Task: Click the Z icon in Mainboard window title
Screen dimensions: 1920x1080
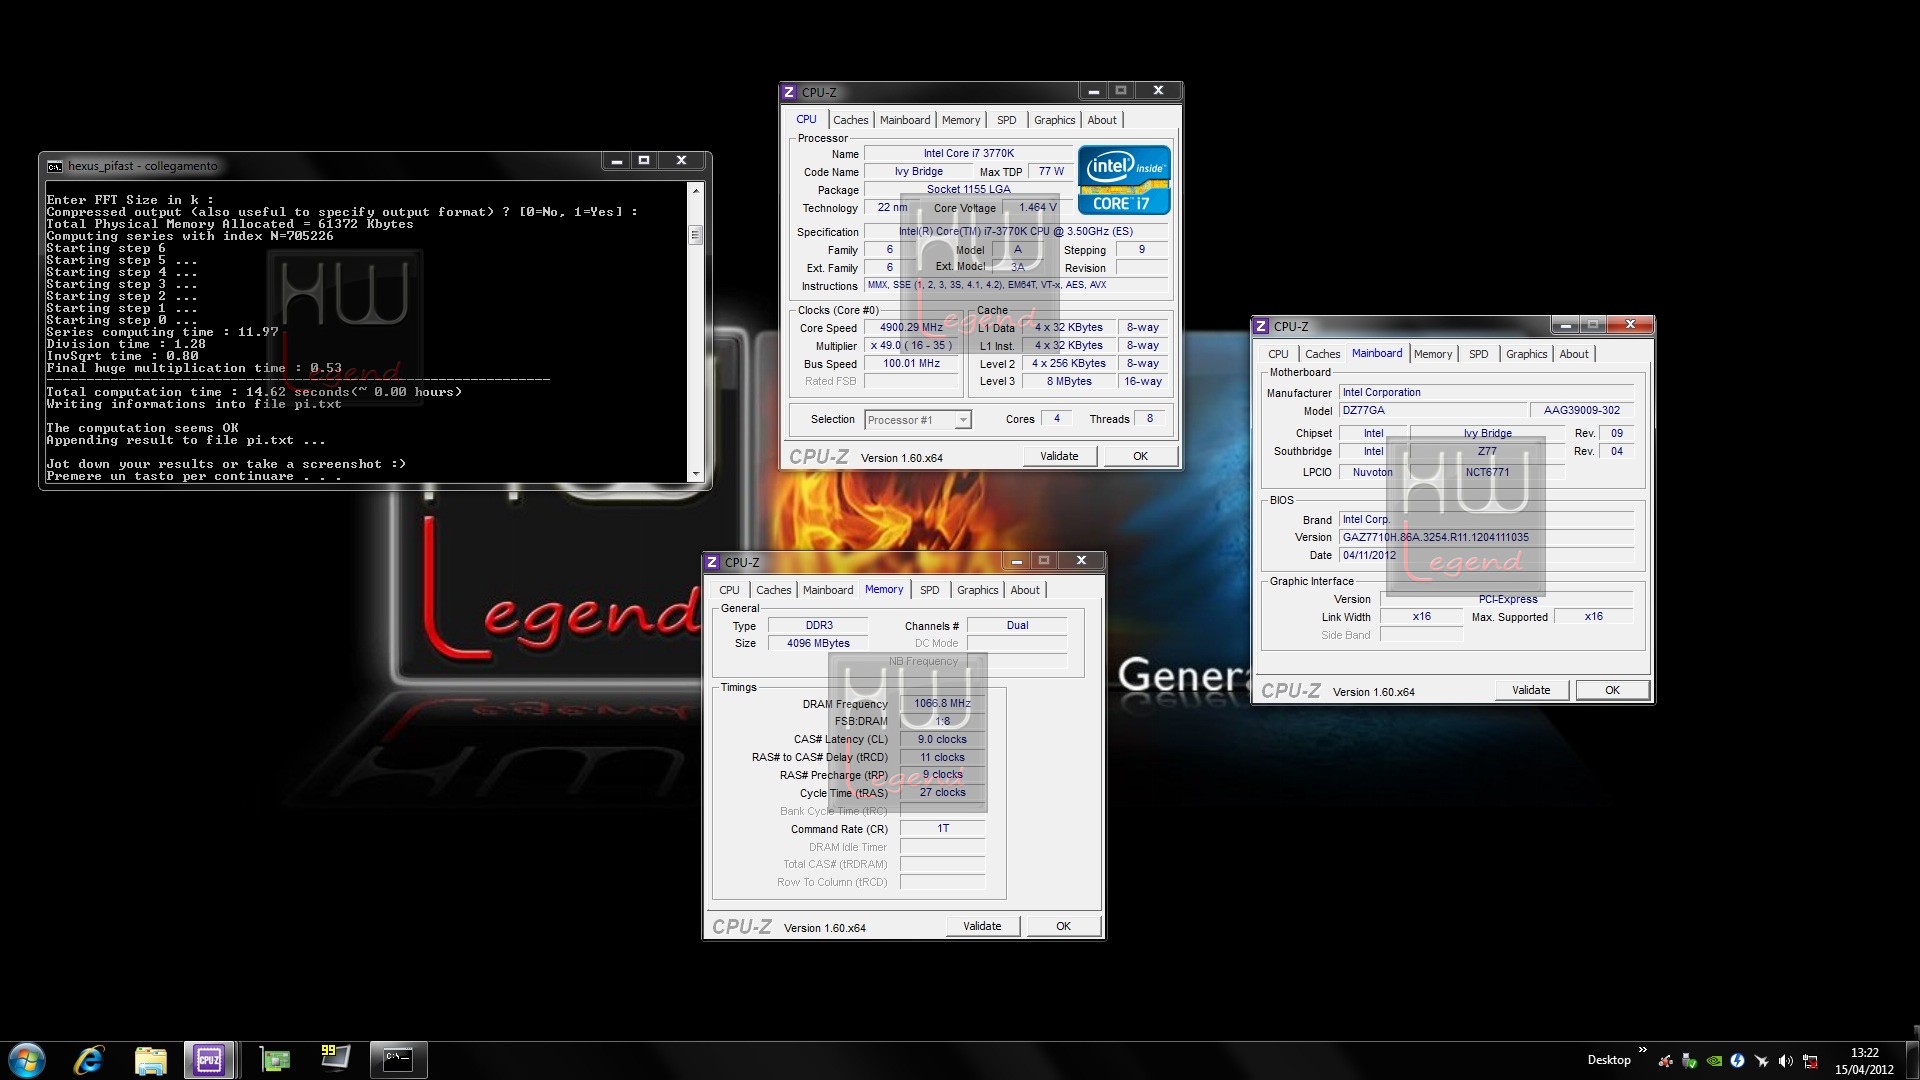Action: click(1261, 326)
